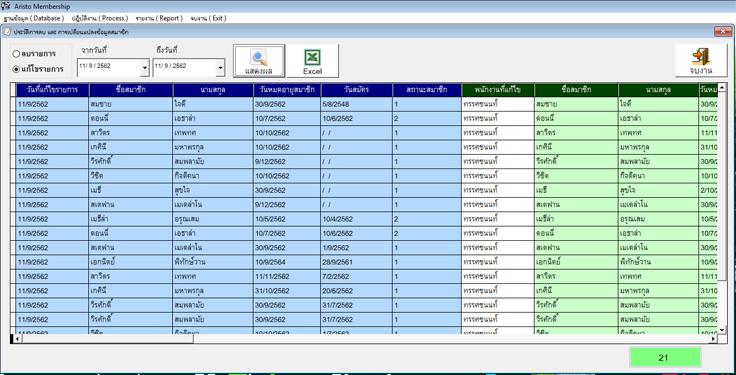Open the จบงาน (Exit) menu
The width and height of the screenshot is (736, 375).
tap(208, 18)
